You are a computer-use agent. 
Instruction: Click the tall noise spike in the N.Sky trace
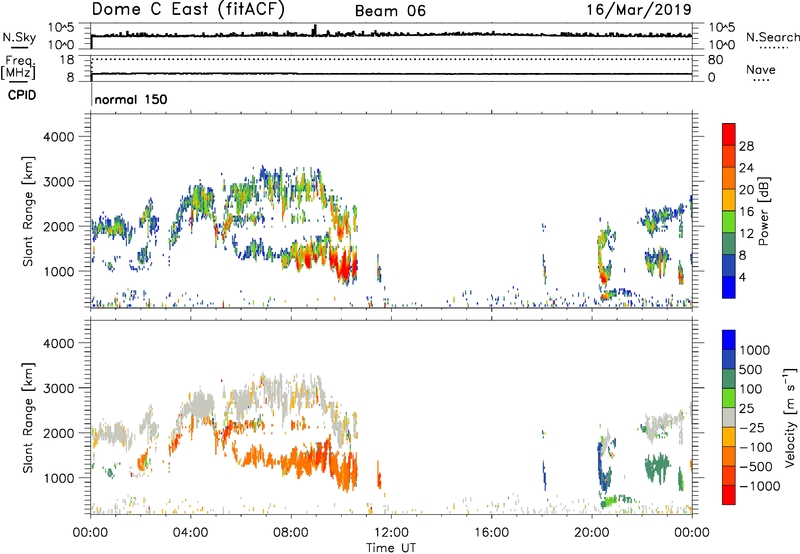(315, 30)
